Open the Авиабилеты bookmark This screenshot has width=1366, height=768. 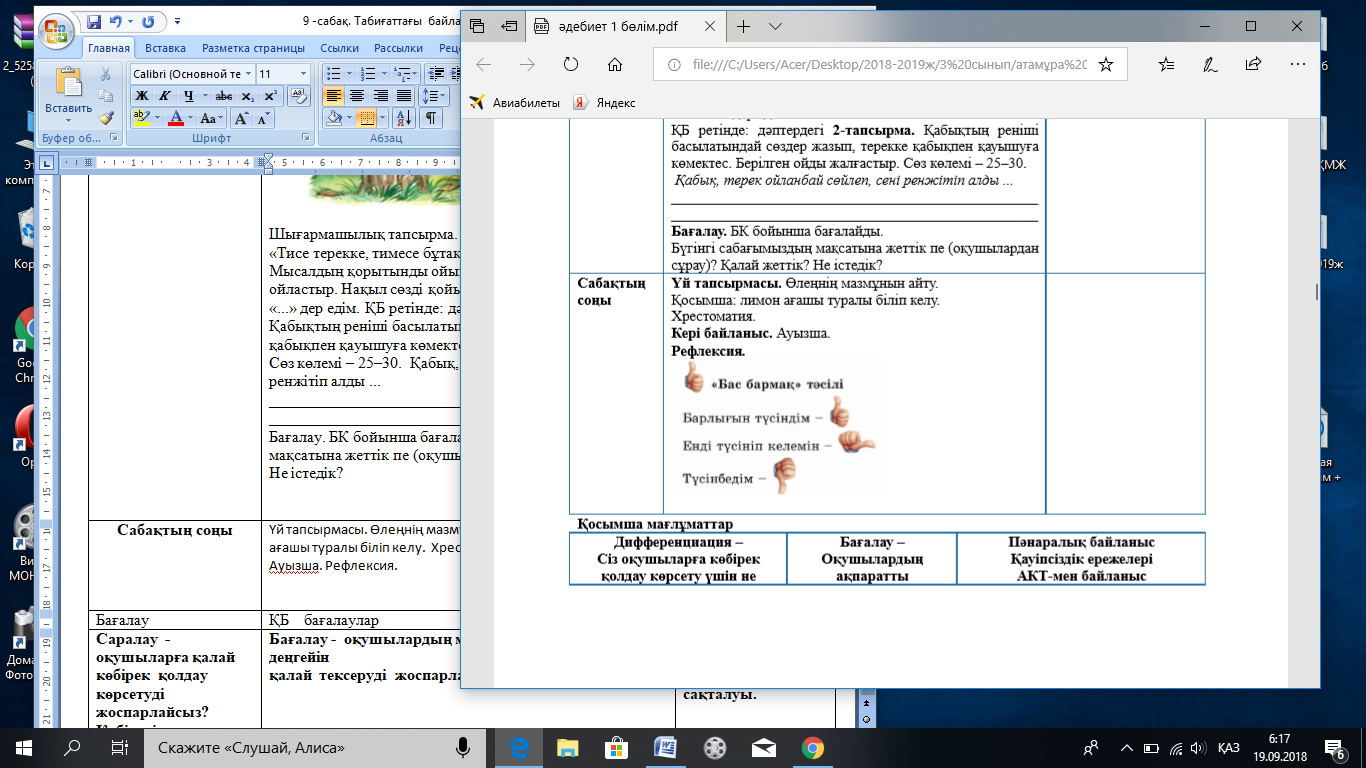(514, 102)
